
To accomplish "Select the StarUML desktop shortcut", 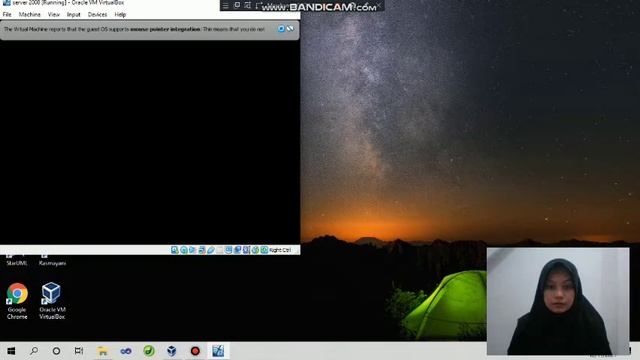I will 17,260.
